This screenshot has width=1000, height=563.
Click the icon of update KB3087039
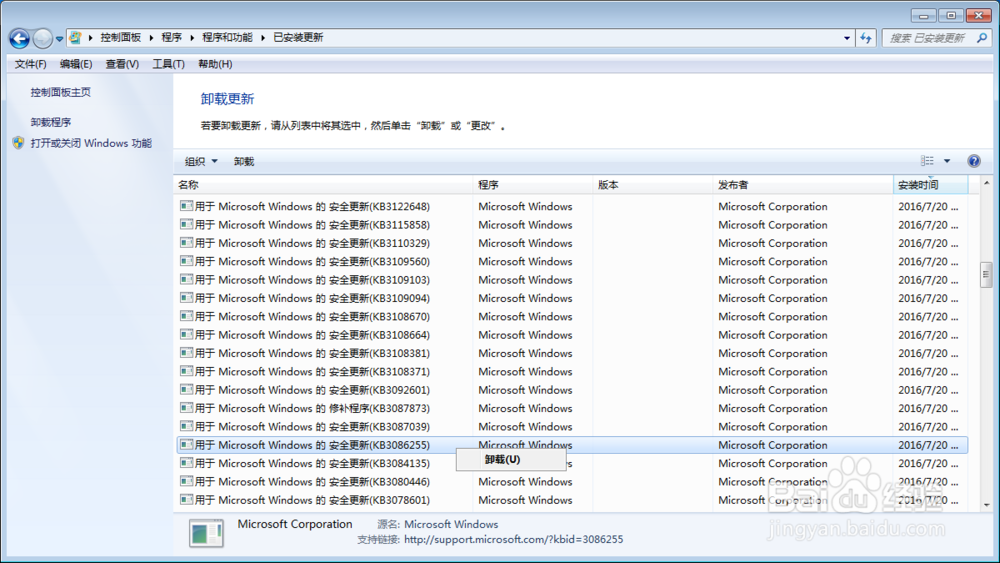186,426
